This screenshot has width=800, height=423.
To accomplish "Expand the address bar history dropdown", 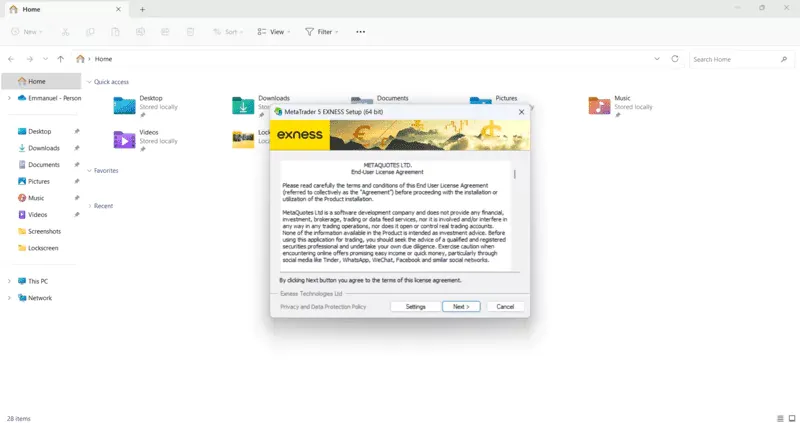I will coord(657,59).
